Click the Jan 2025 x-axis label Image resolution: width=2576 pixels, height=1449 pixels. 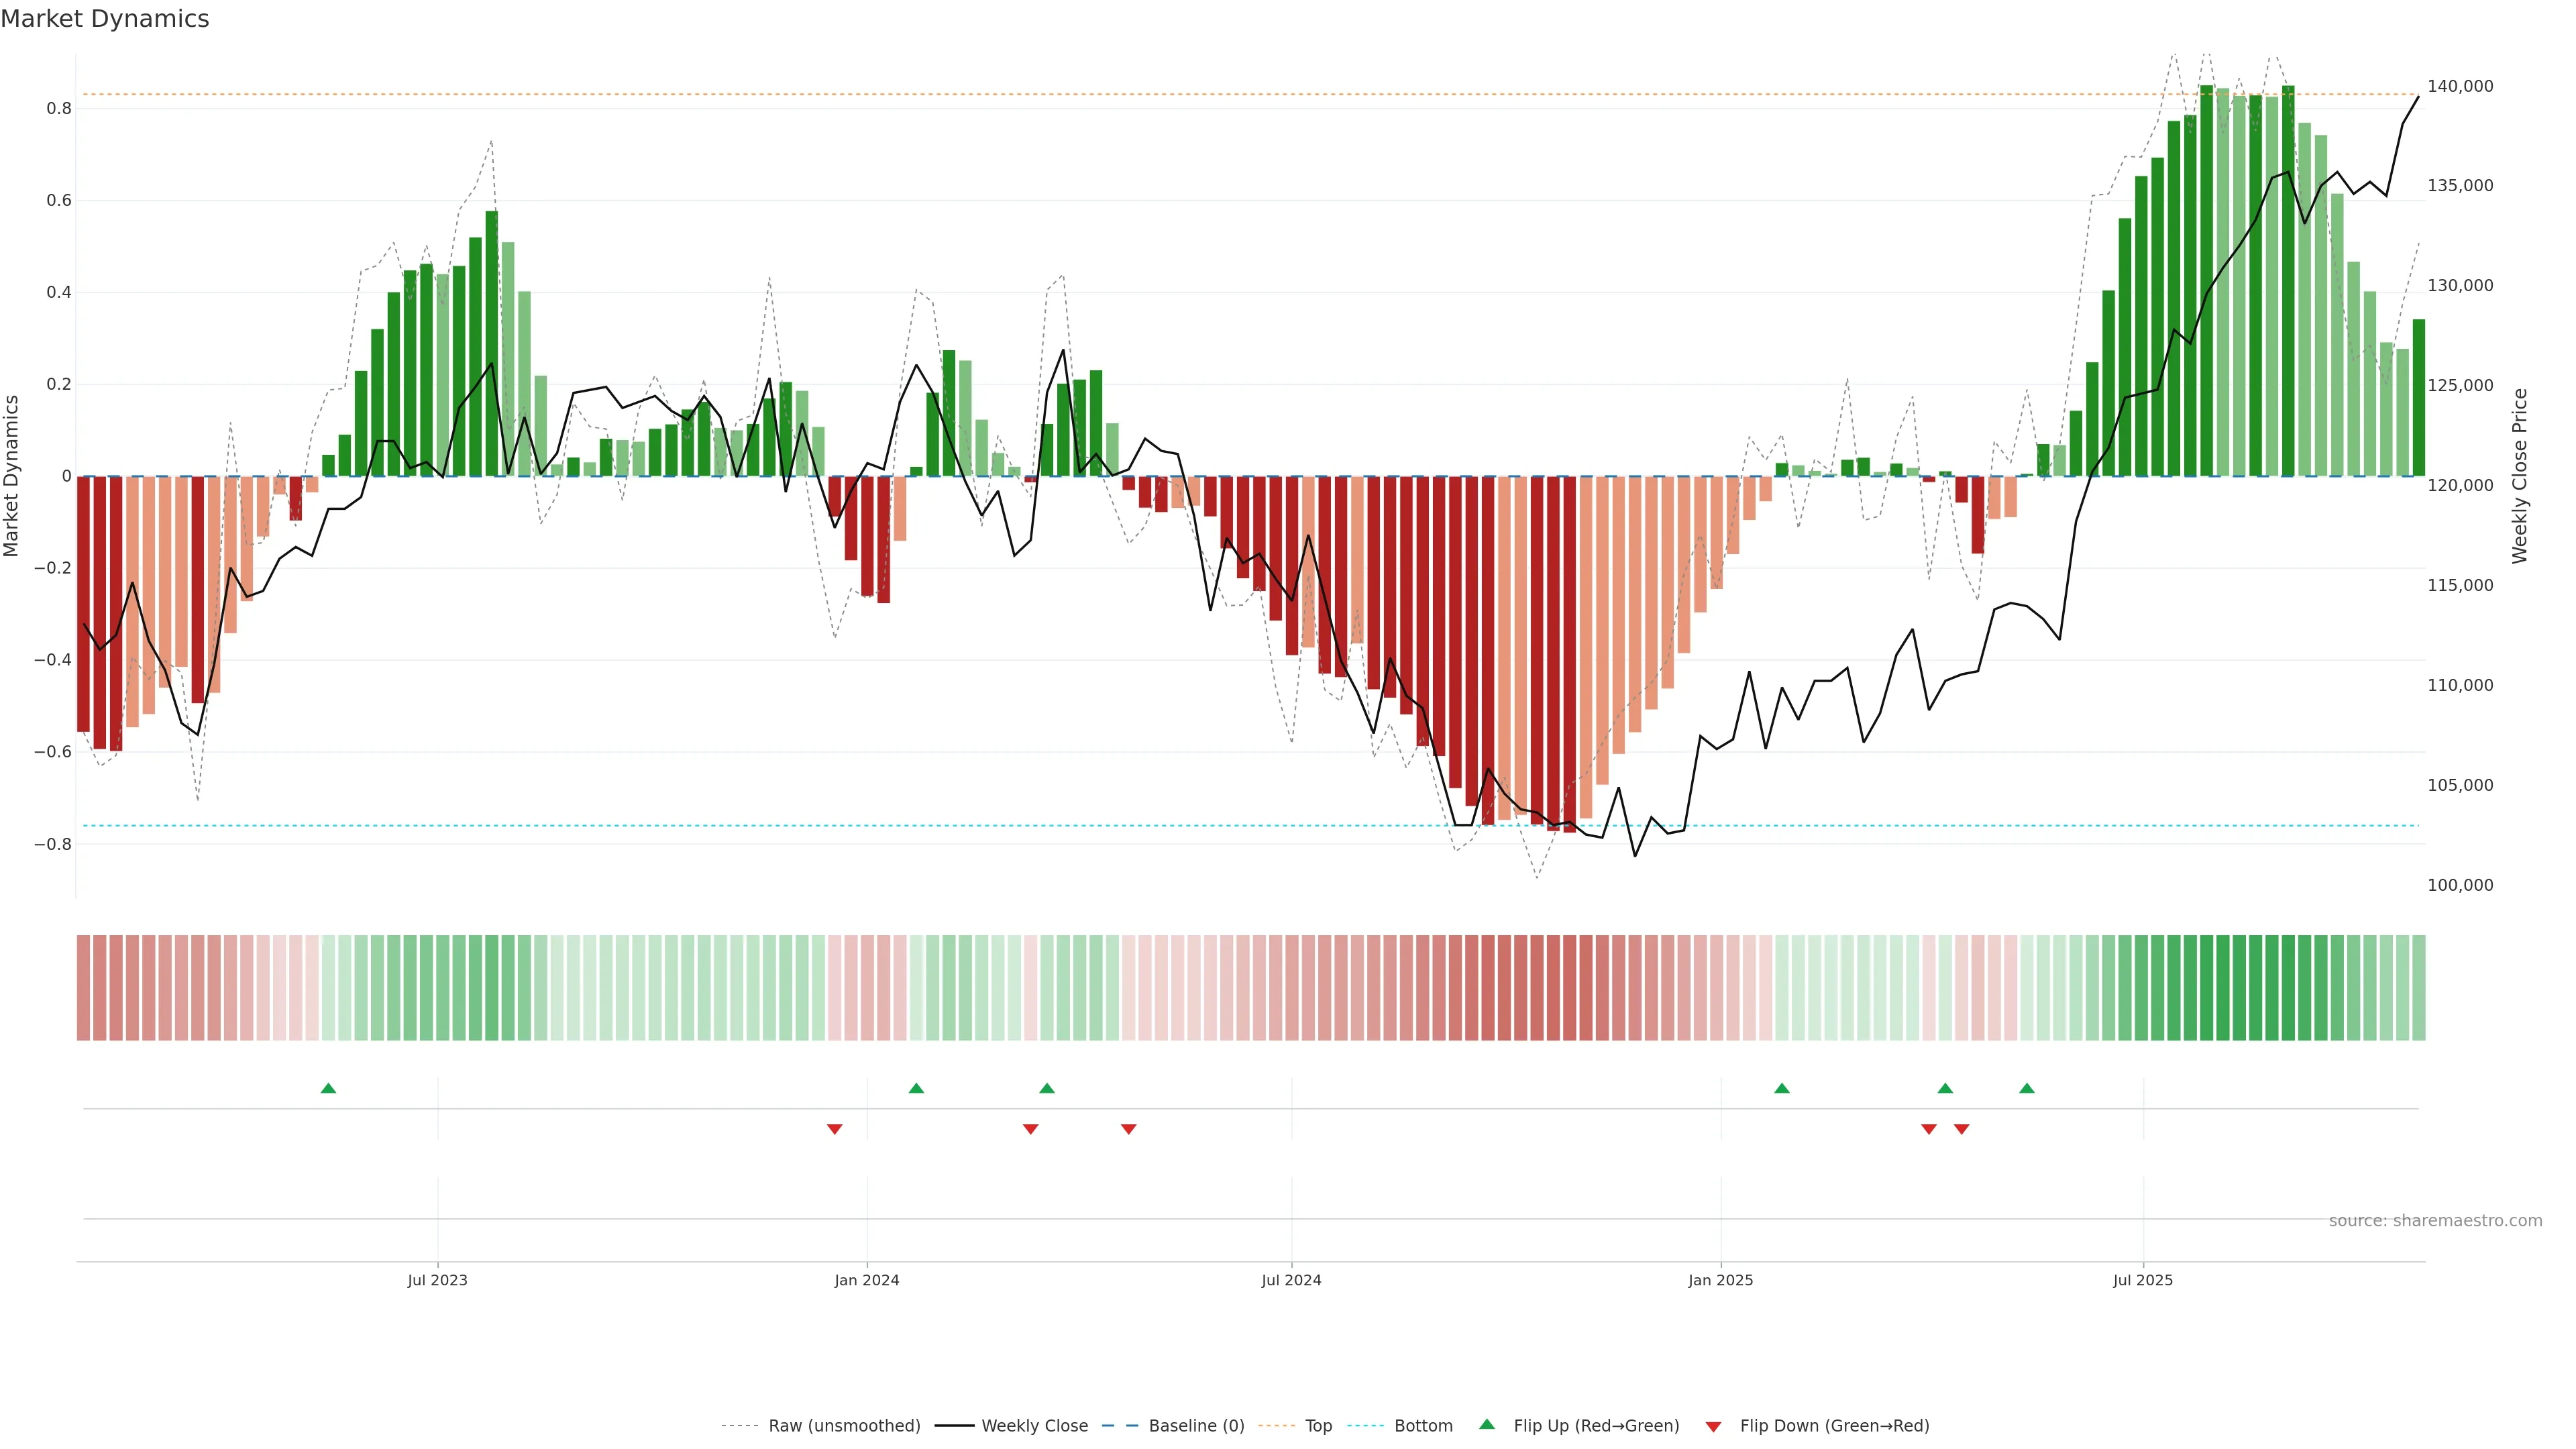pos(1720,1280)
